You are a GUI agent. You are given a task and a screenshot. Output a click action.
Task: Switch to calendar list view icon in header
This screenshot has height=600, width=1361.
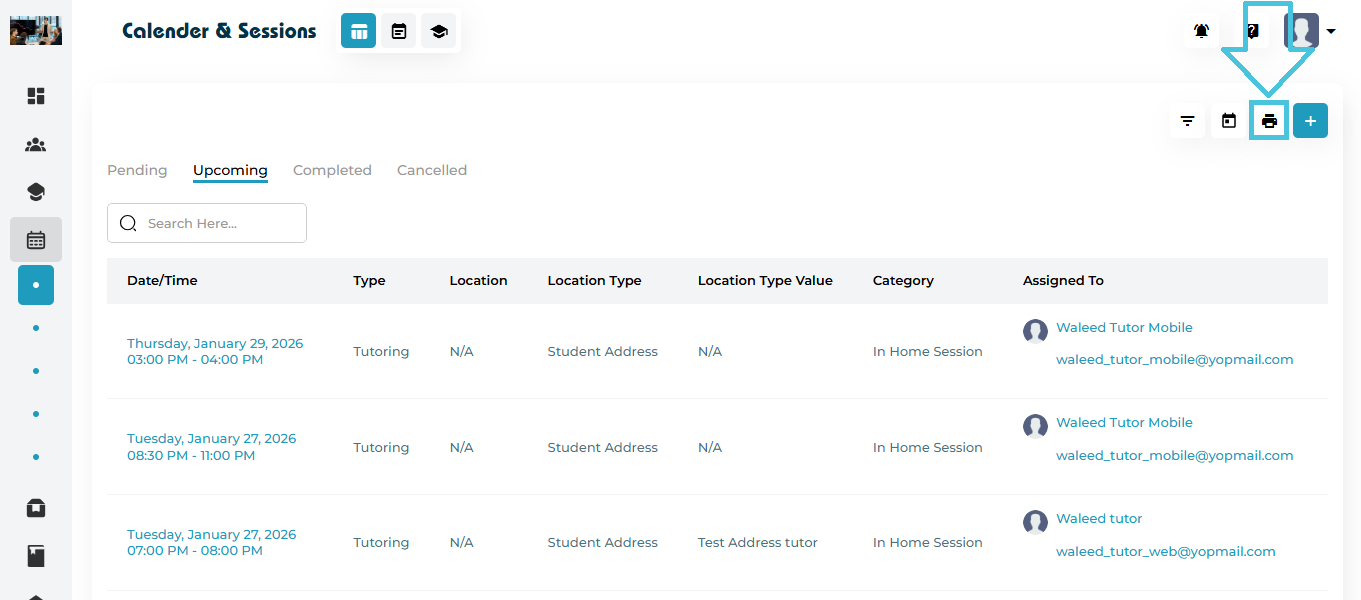(x=399, y=31)
